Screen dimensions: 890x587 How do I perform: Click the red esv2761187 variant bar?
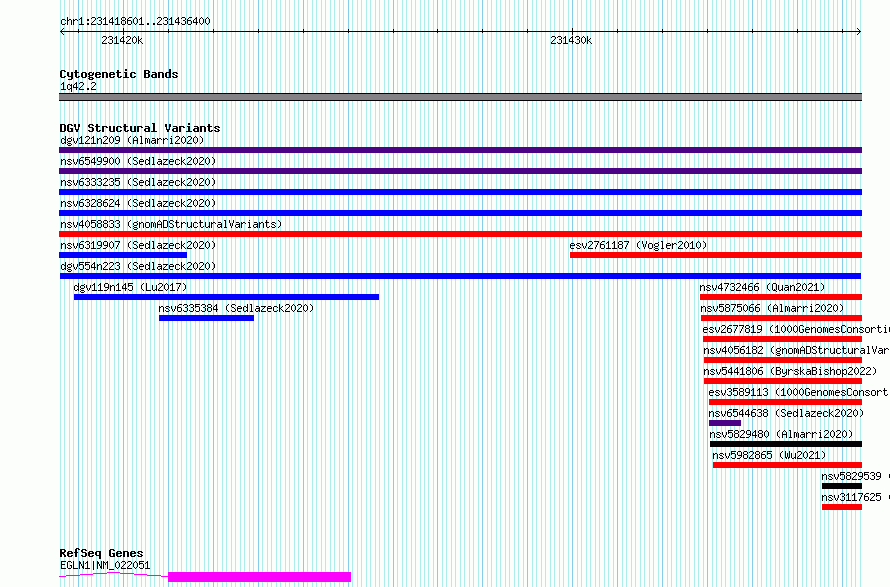click(716, 255)
